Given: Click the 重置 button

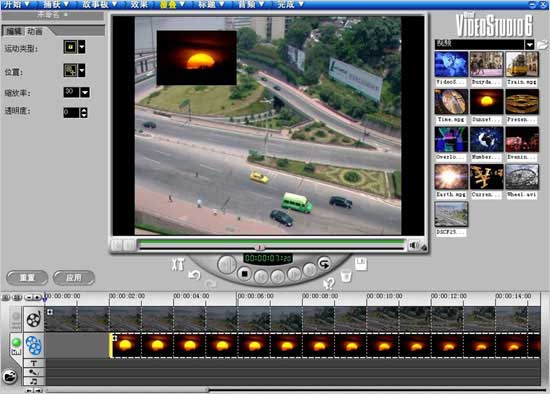Looking at the screenshot, I should 27,278.
